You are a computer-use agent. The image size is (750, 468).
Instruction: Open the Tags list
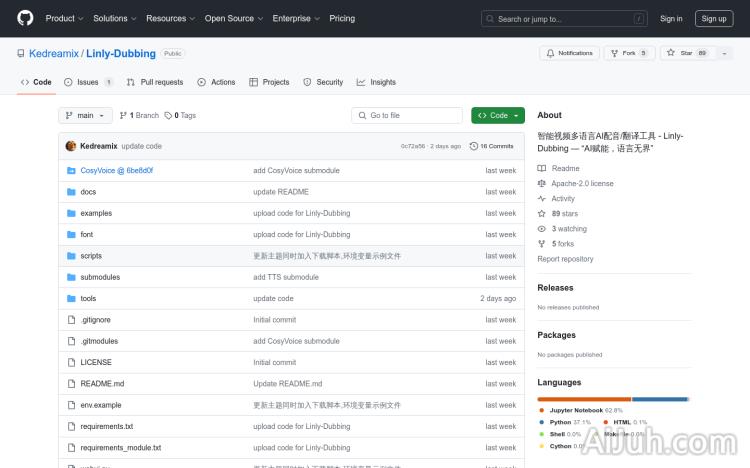(180, 115)
